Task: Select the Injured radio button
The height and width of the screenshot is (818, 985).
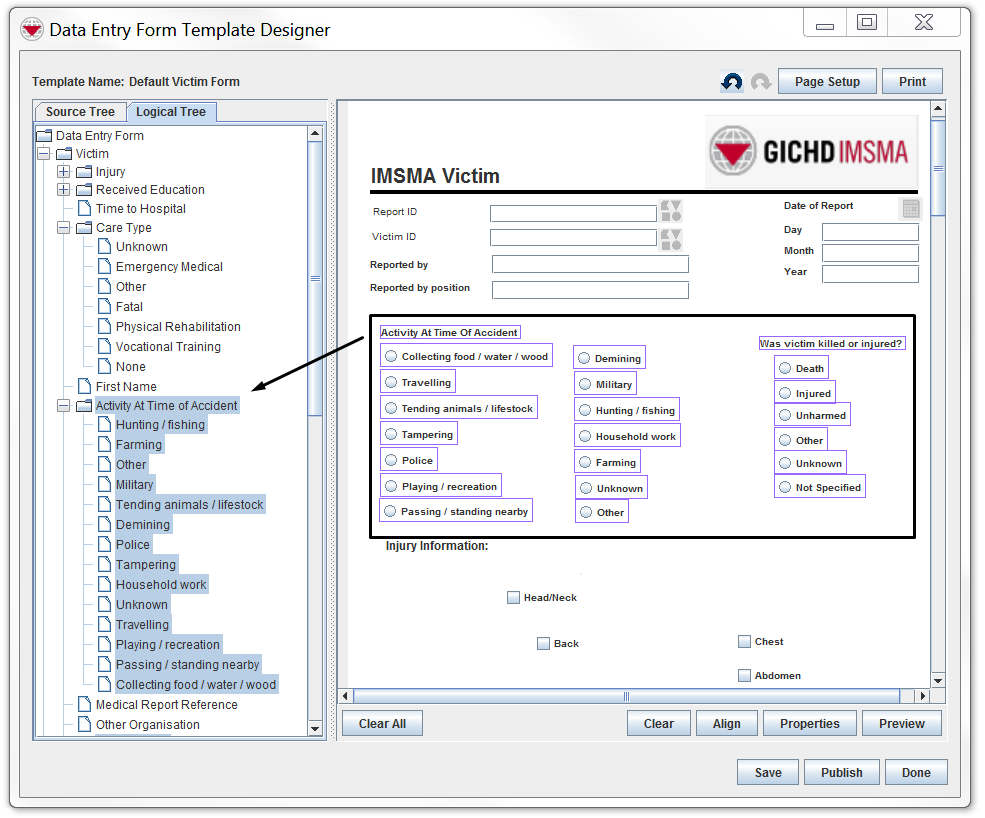Action: point(785,393)
